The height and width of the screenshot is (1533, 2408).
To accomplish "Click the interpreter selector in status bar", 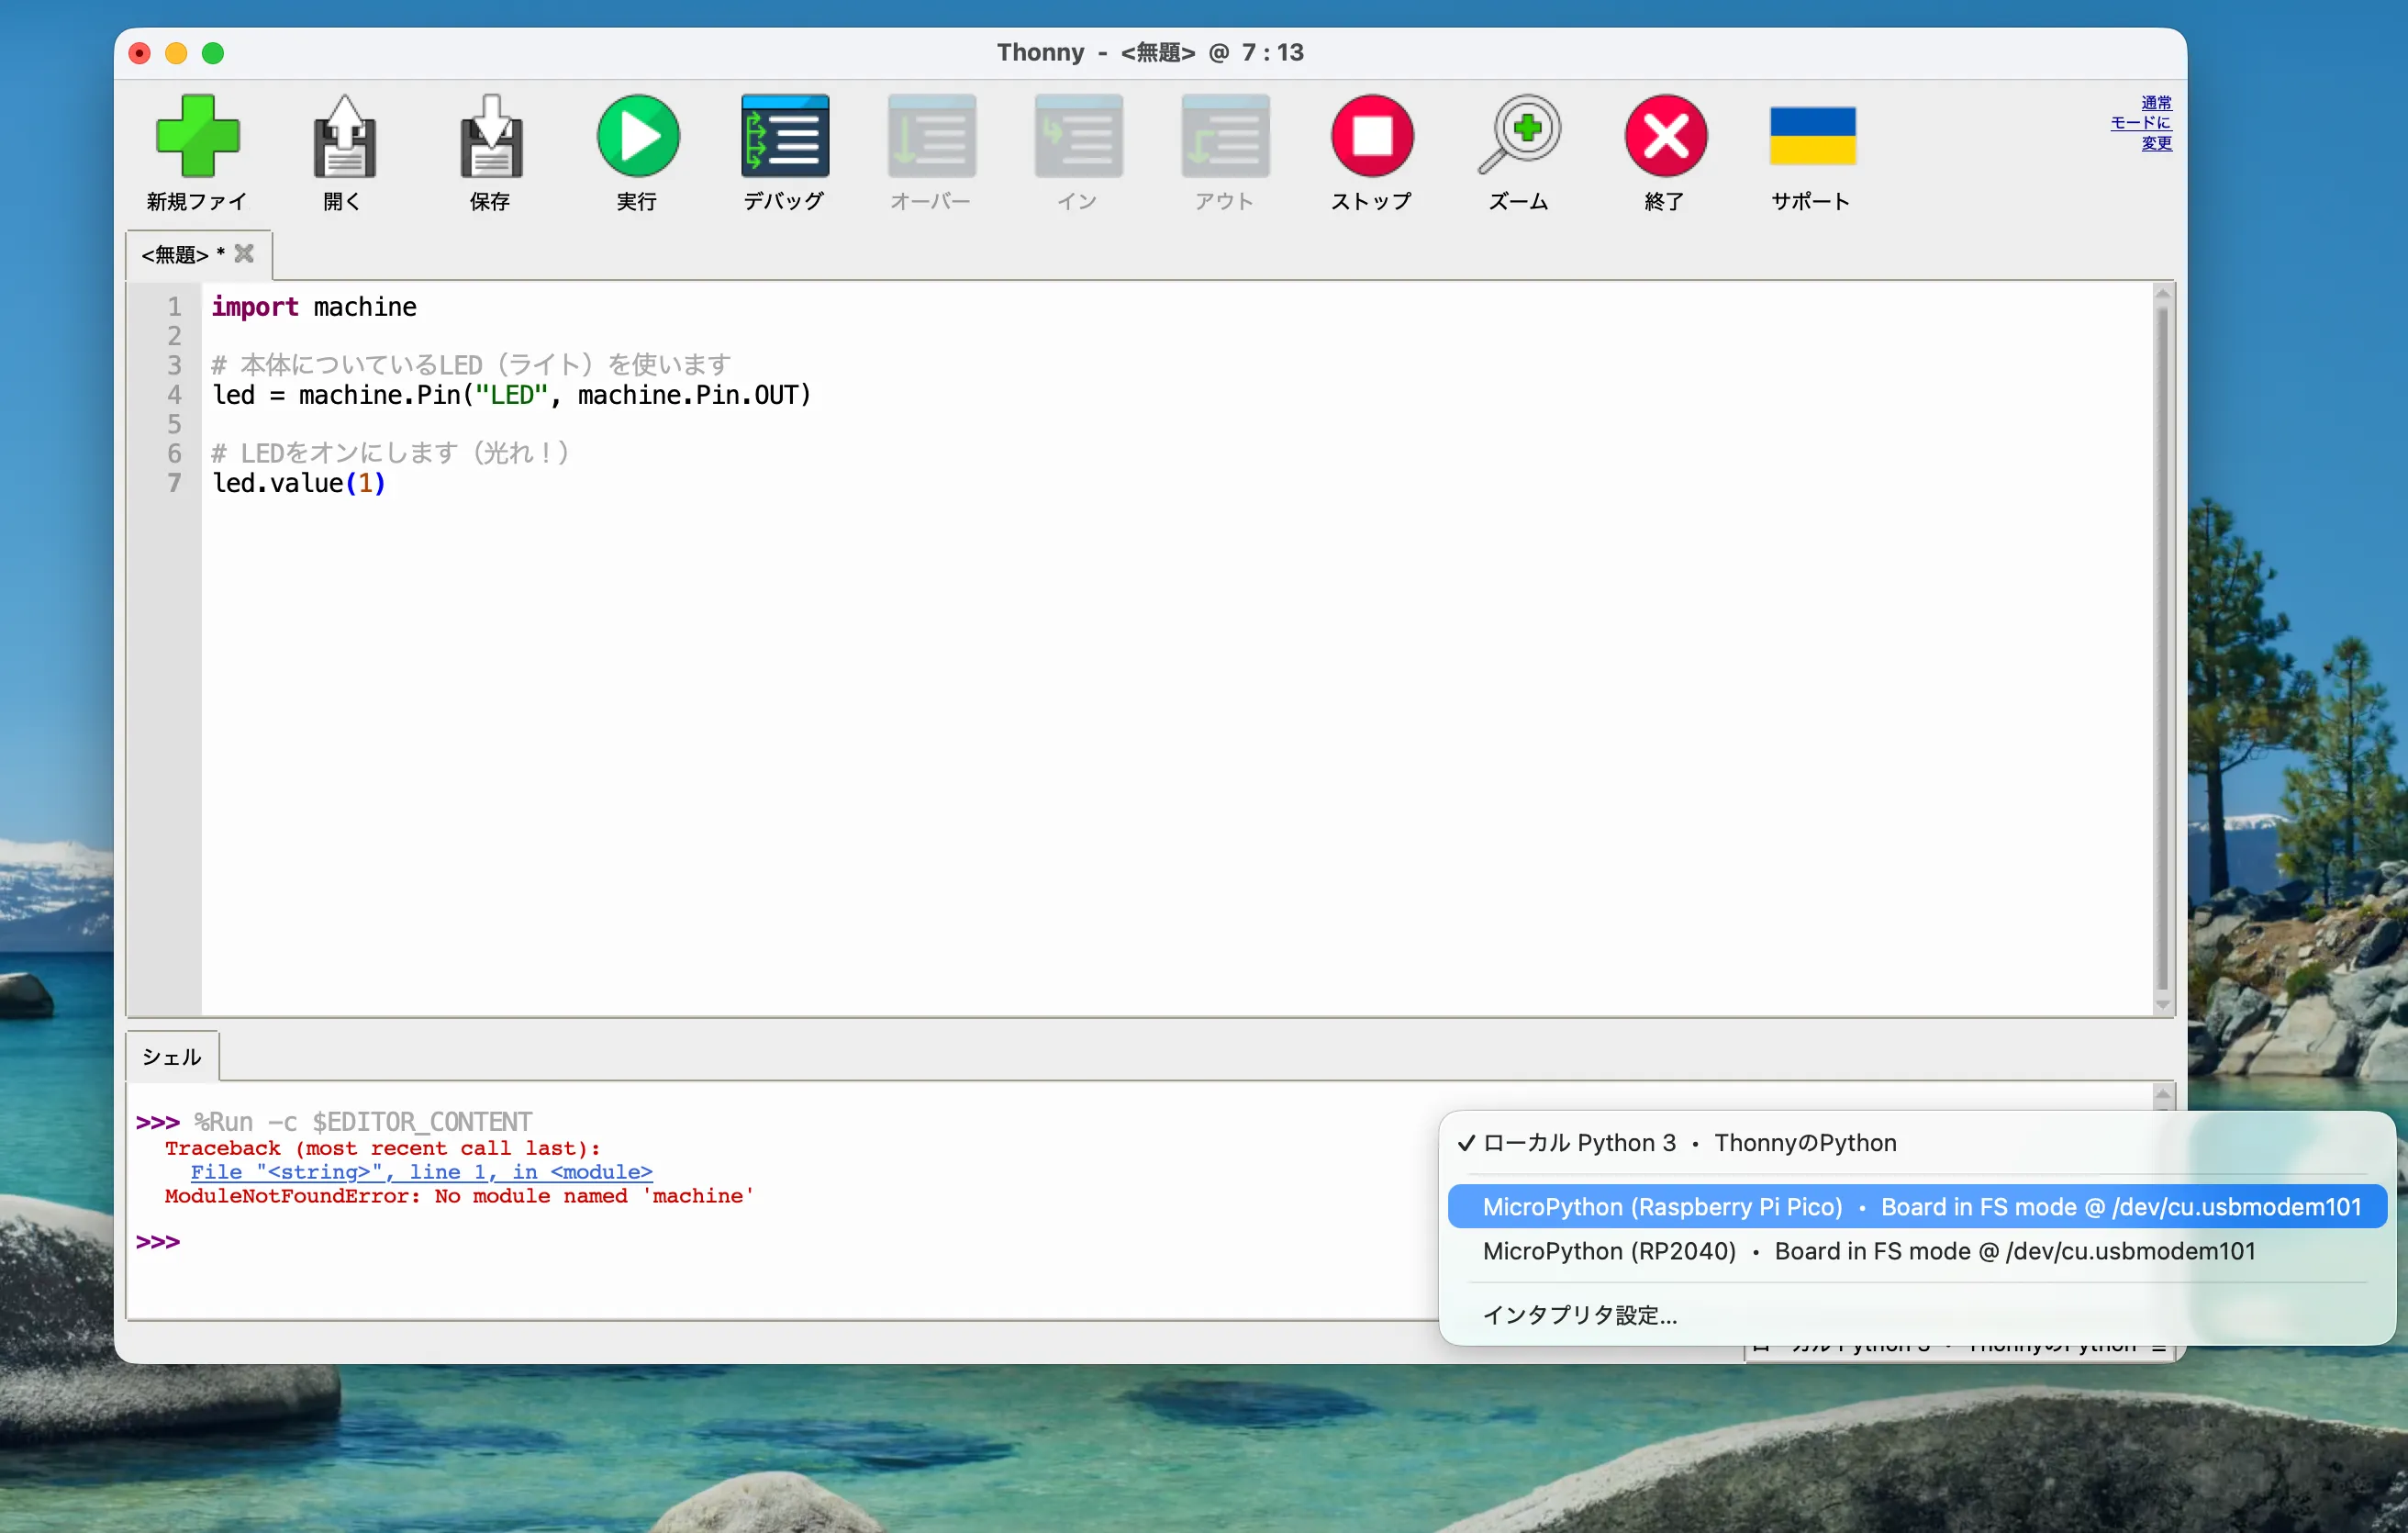I will 1960,1352.
